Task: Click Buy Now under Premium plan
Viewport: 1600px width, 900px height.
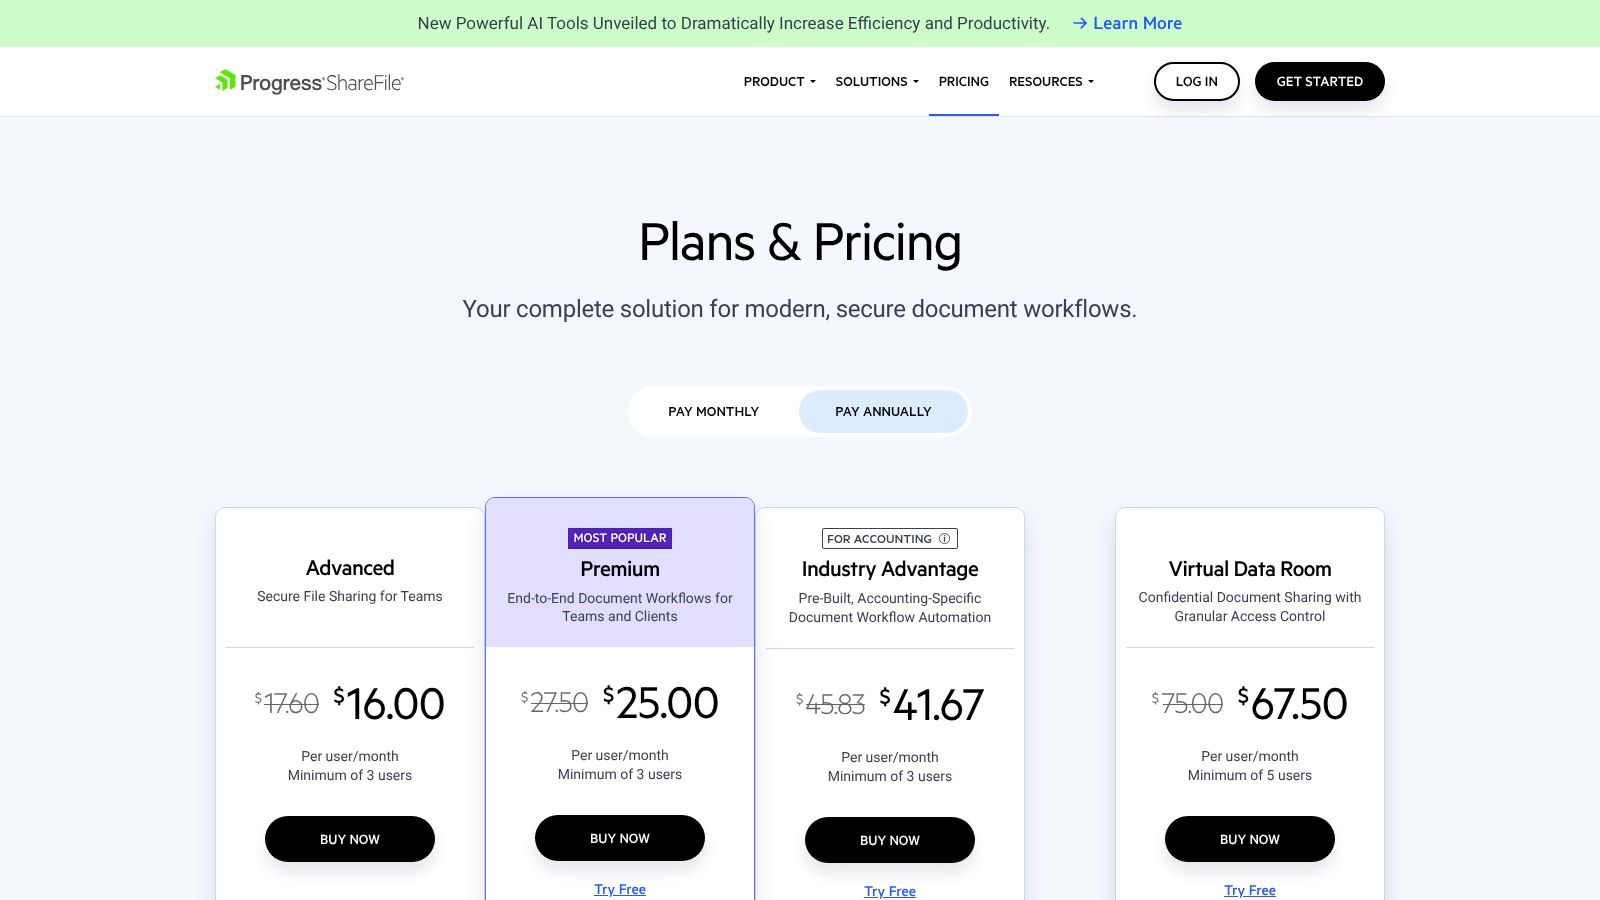Action: [x=620, y=838]
